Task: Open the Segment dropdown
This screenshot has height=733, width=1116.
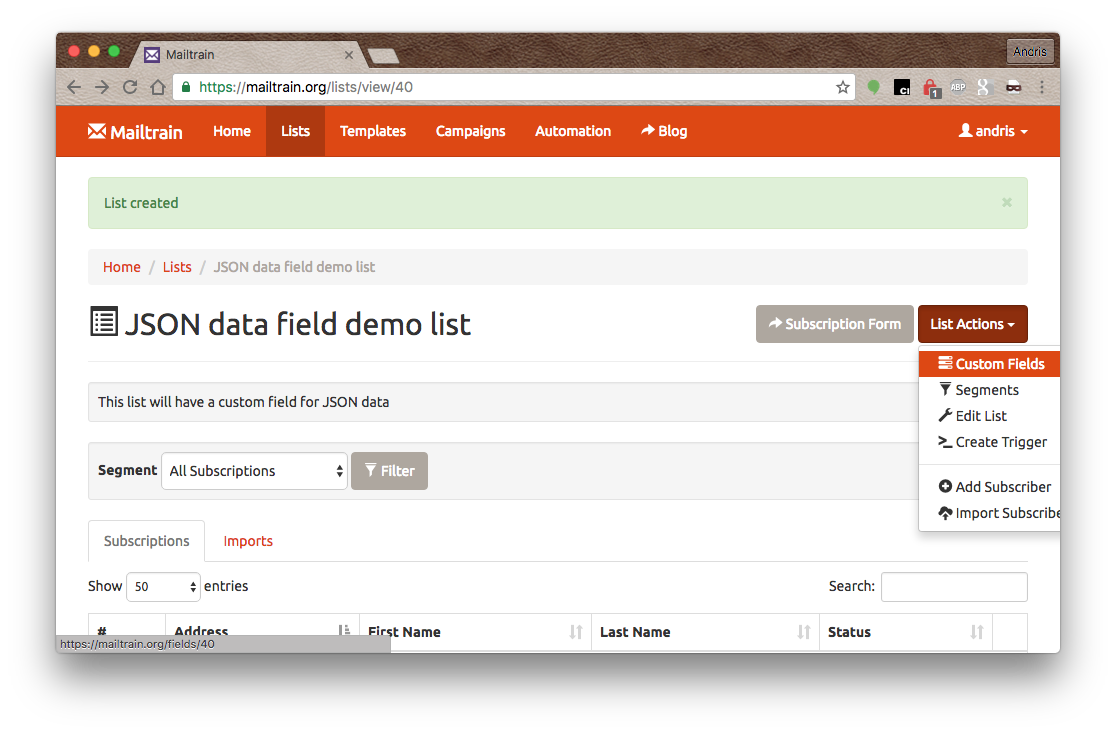Action: point(254,471)
